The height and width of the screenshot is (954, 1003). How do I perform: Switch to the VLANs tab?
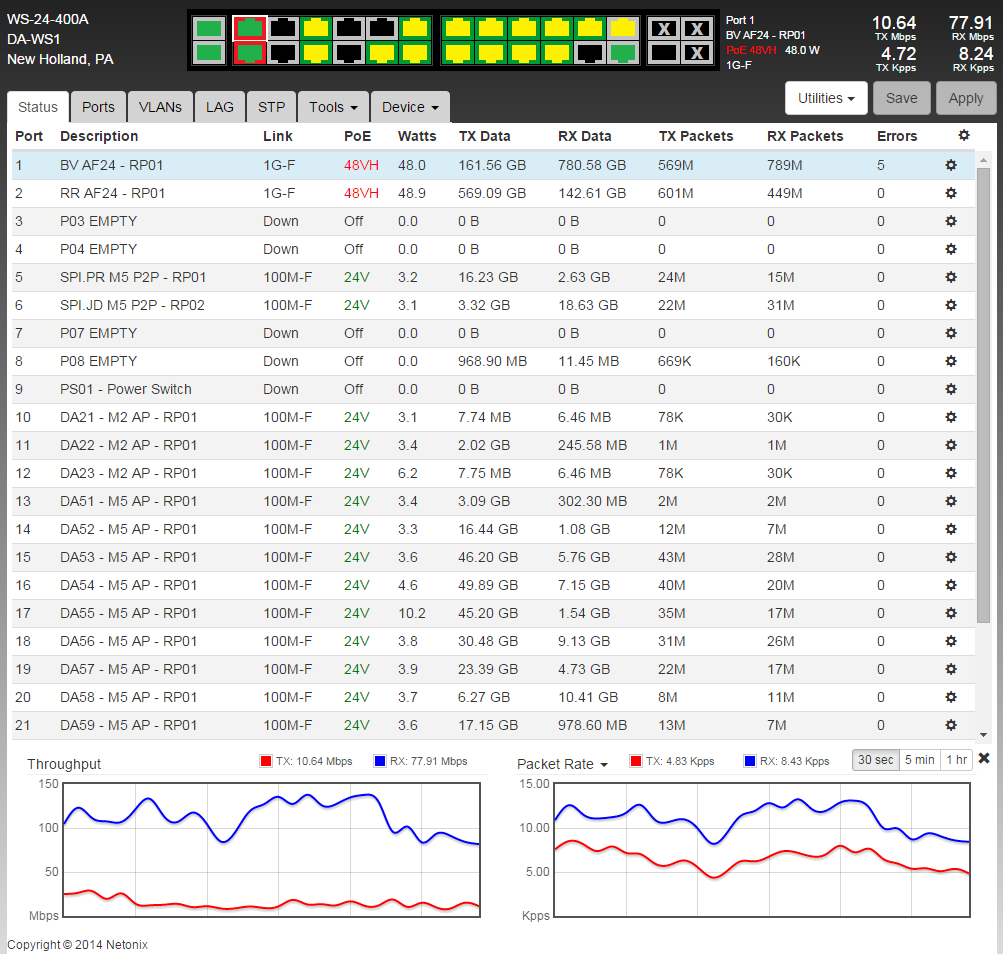click(x=160, y=107)
